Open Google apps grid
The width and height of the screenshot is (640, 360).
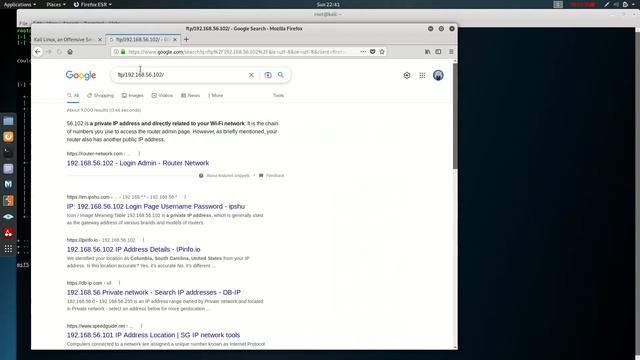[x=422, y=76]
